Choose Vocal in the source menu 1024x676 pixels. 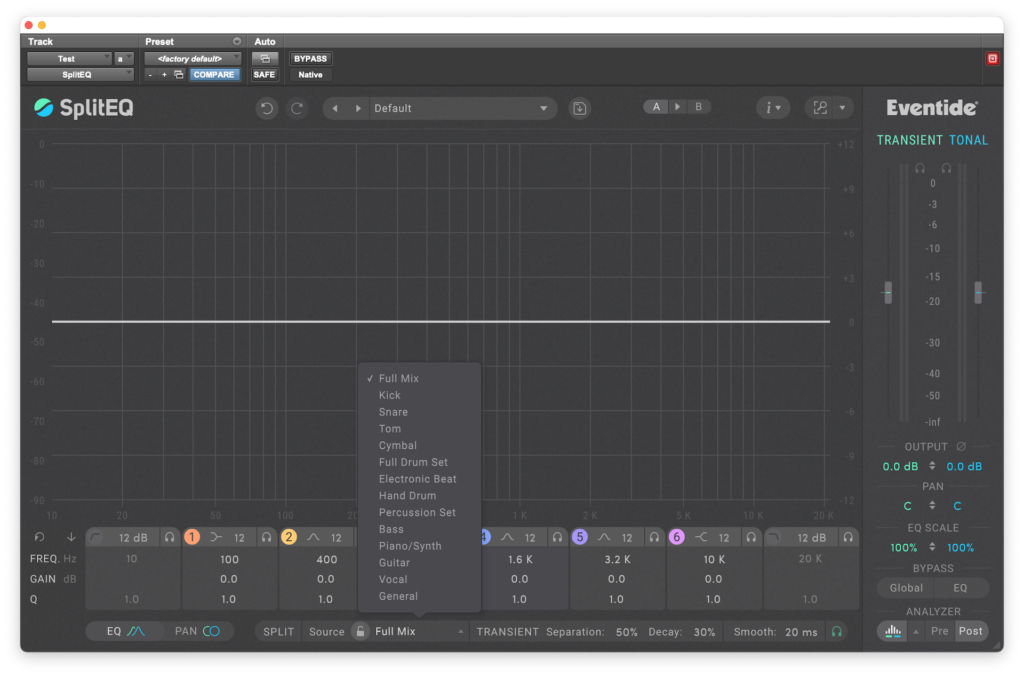(x=393, y=580)
